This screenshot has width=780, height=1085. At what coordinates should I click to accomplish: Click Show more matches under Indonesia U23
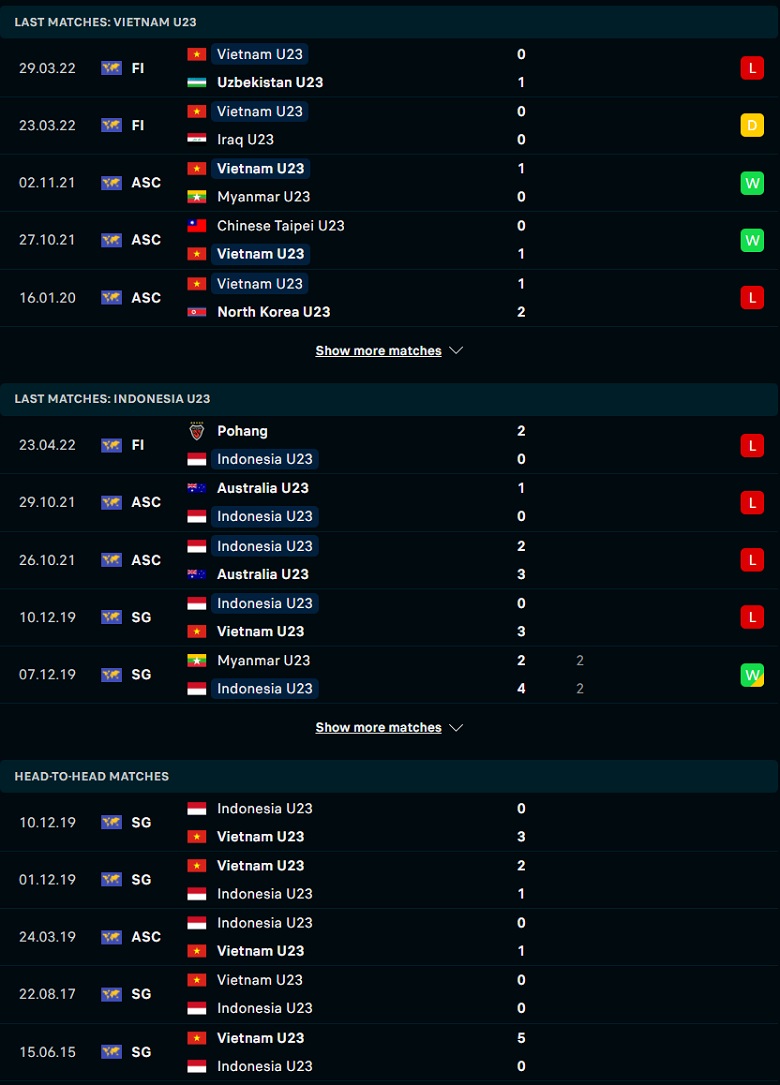coord(379,728)
